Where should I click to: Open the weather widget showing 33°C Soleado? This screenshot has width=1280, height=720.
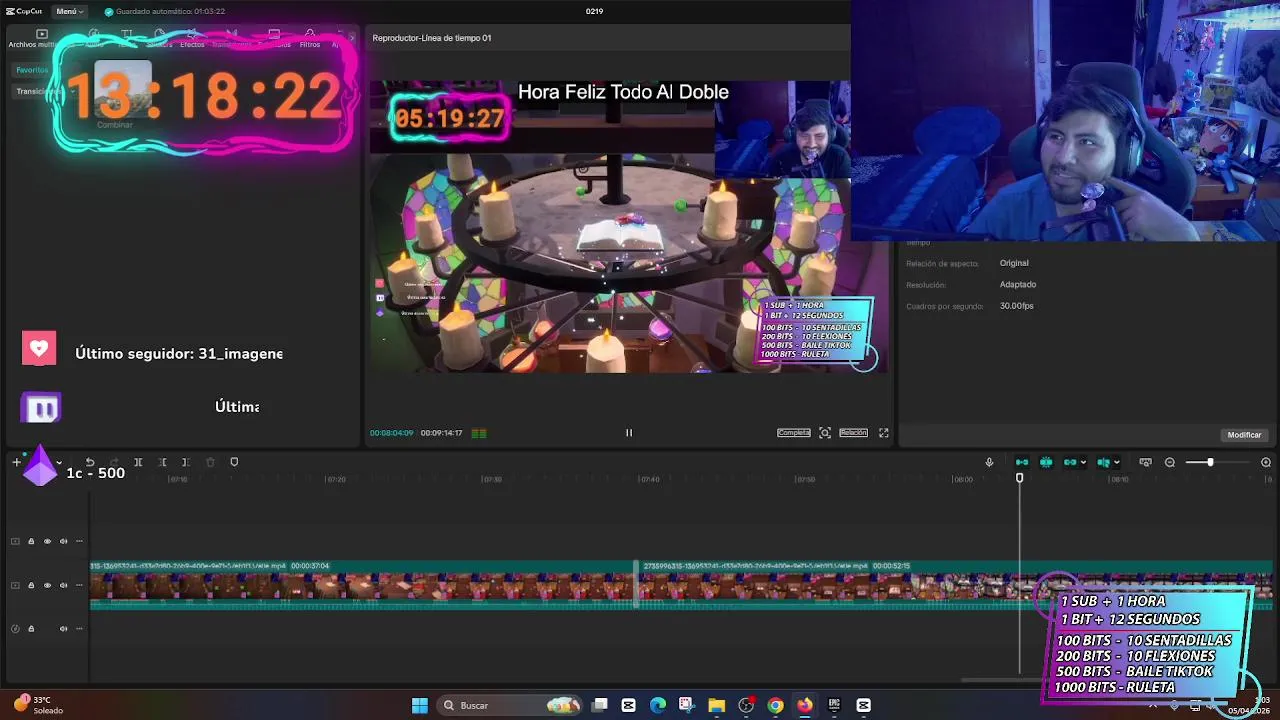[x=40, y=705]
